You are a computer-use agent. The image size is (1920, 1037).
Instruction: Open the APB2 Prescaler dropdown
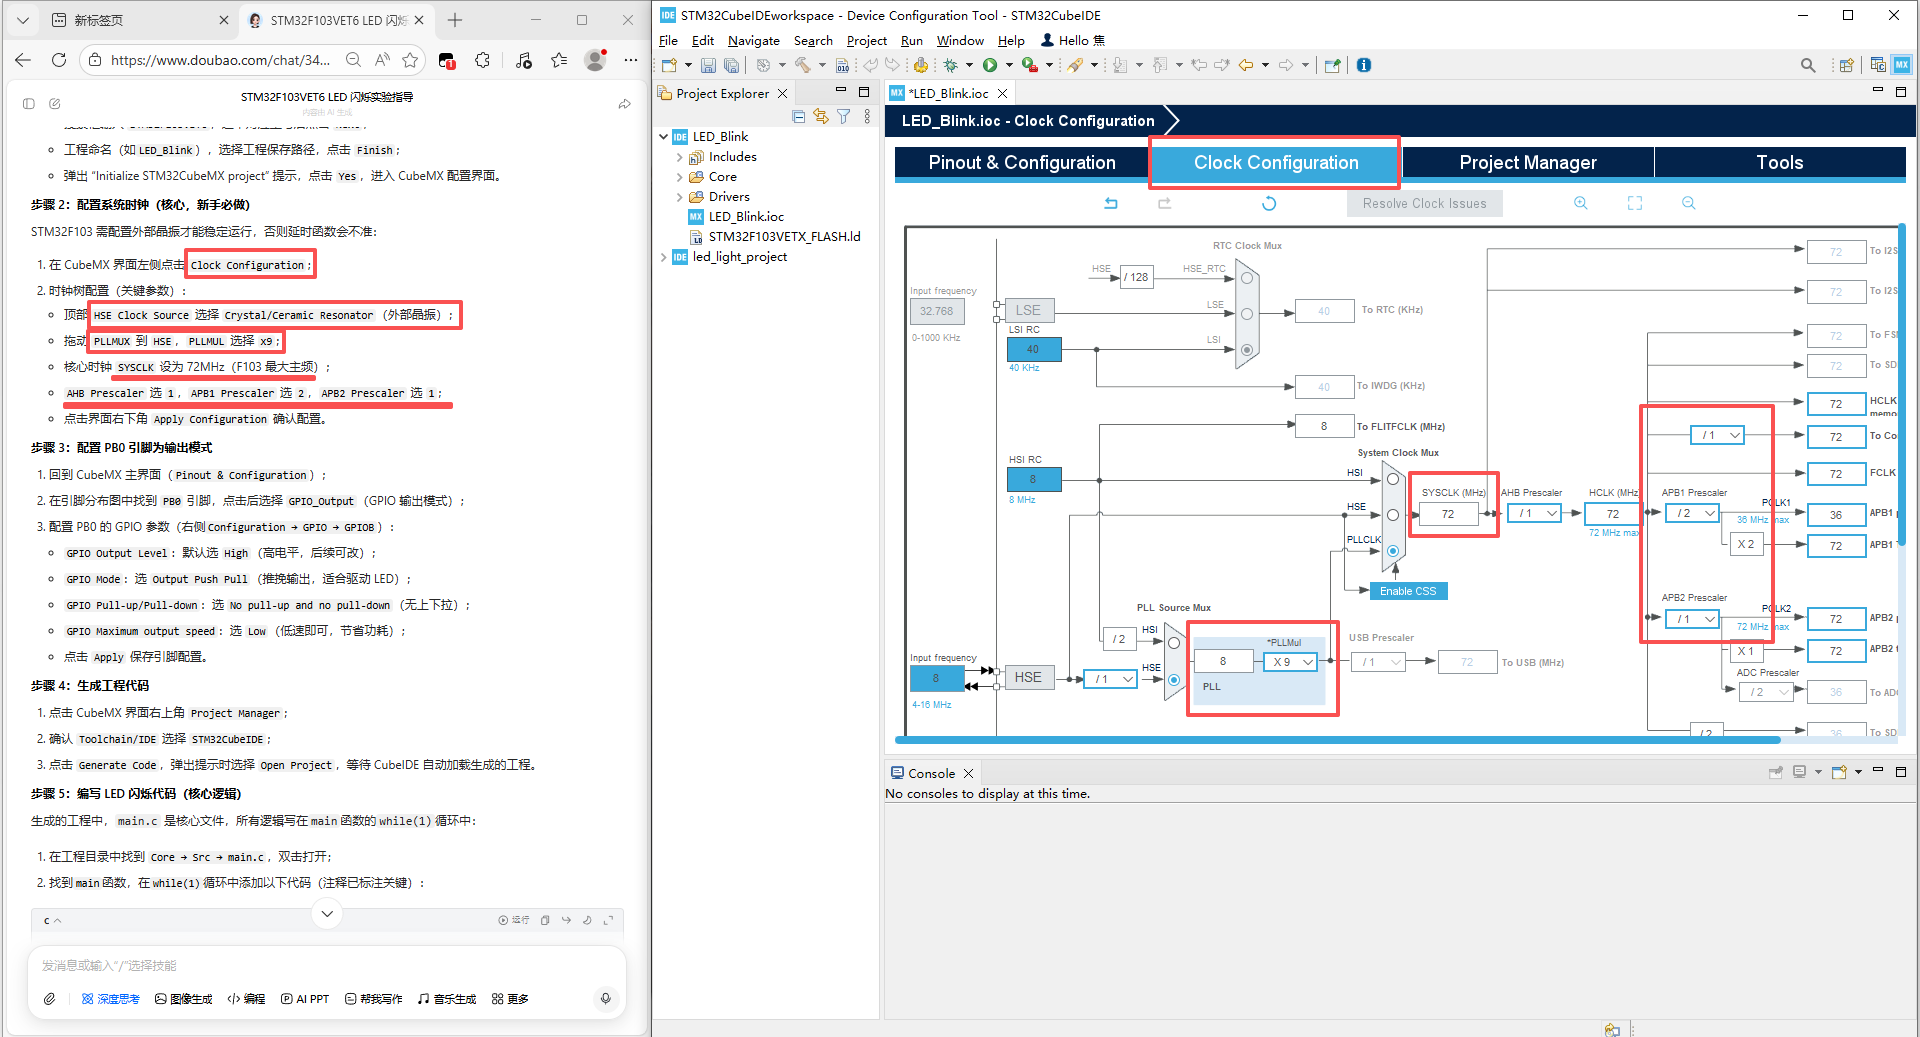(1692, 619)
